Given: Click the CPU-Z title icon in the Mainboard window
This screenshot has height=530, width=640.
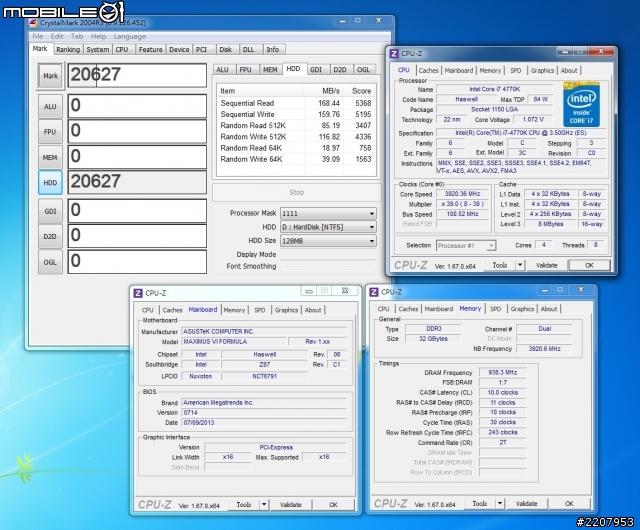Looking at the screenshot, I should 138,293.
